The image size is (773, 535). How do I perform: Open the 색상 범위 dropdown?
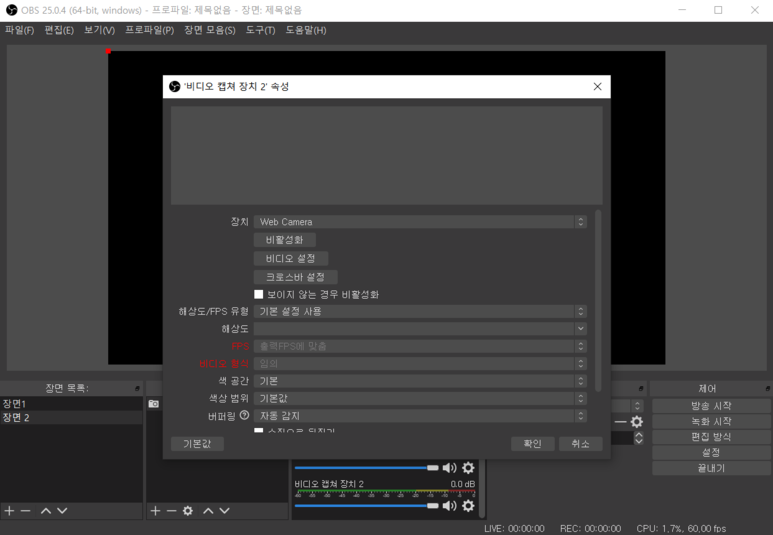[420, 398]
